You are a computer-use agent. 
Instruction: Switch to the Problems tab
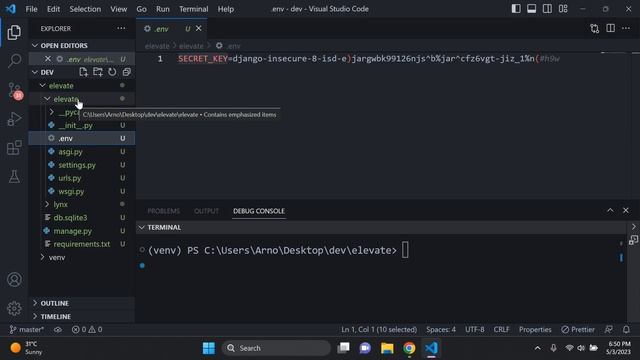163,211
